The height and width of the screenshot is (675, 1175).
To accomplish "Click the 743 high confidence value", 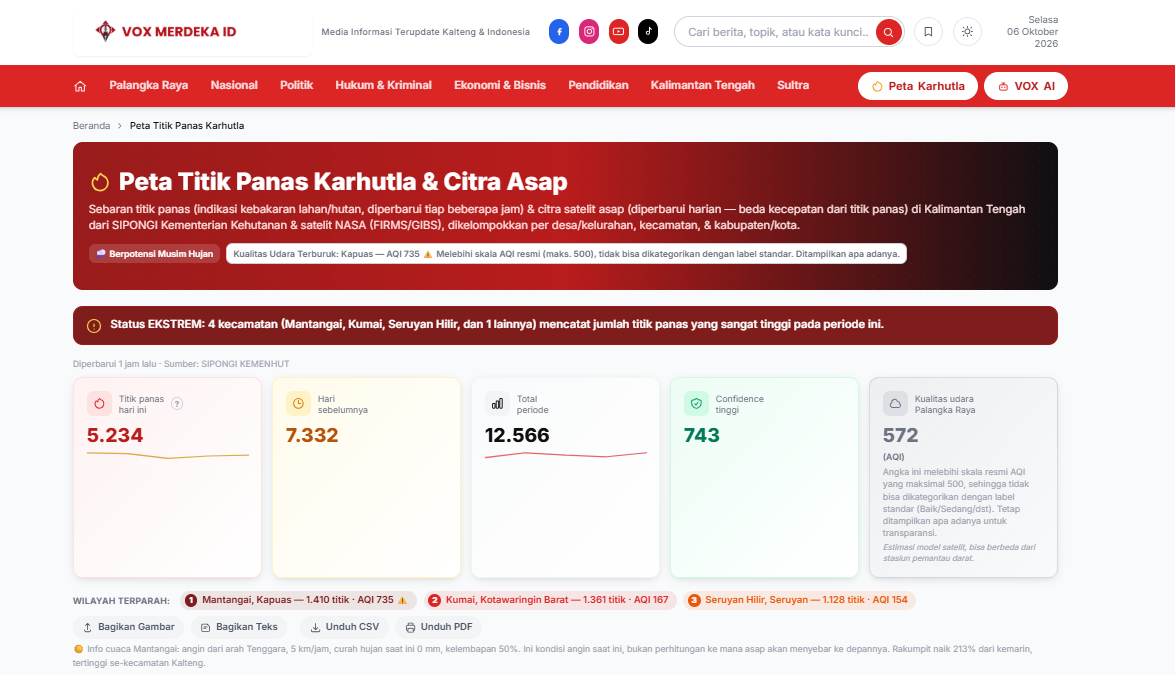I will point(701,435).
